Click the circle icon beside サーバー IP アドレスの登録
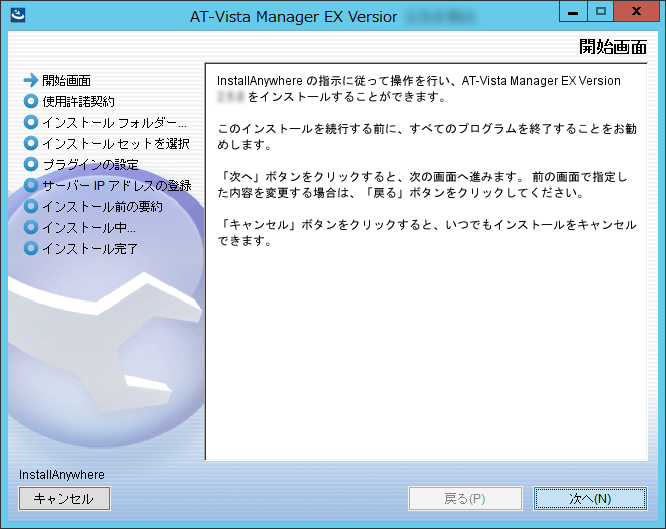The width and height of the screenshot is (666, 529). click(x=31, y=185)
